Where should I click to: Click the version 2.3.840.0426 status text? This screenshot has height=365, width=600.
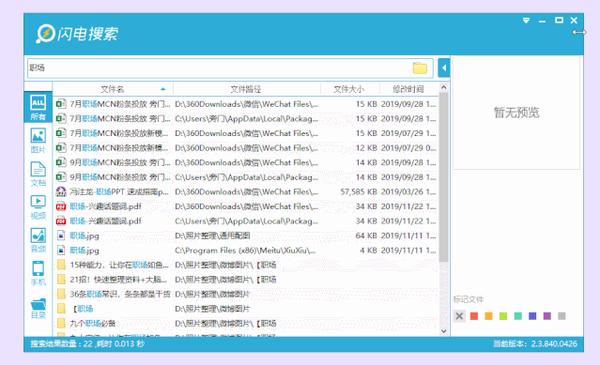535,344
